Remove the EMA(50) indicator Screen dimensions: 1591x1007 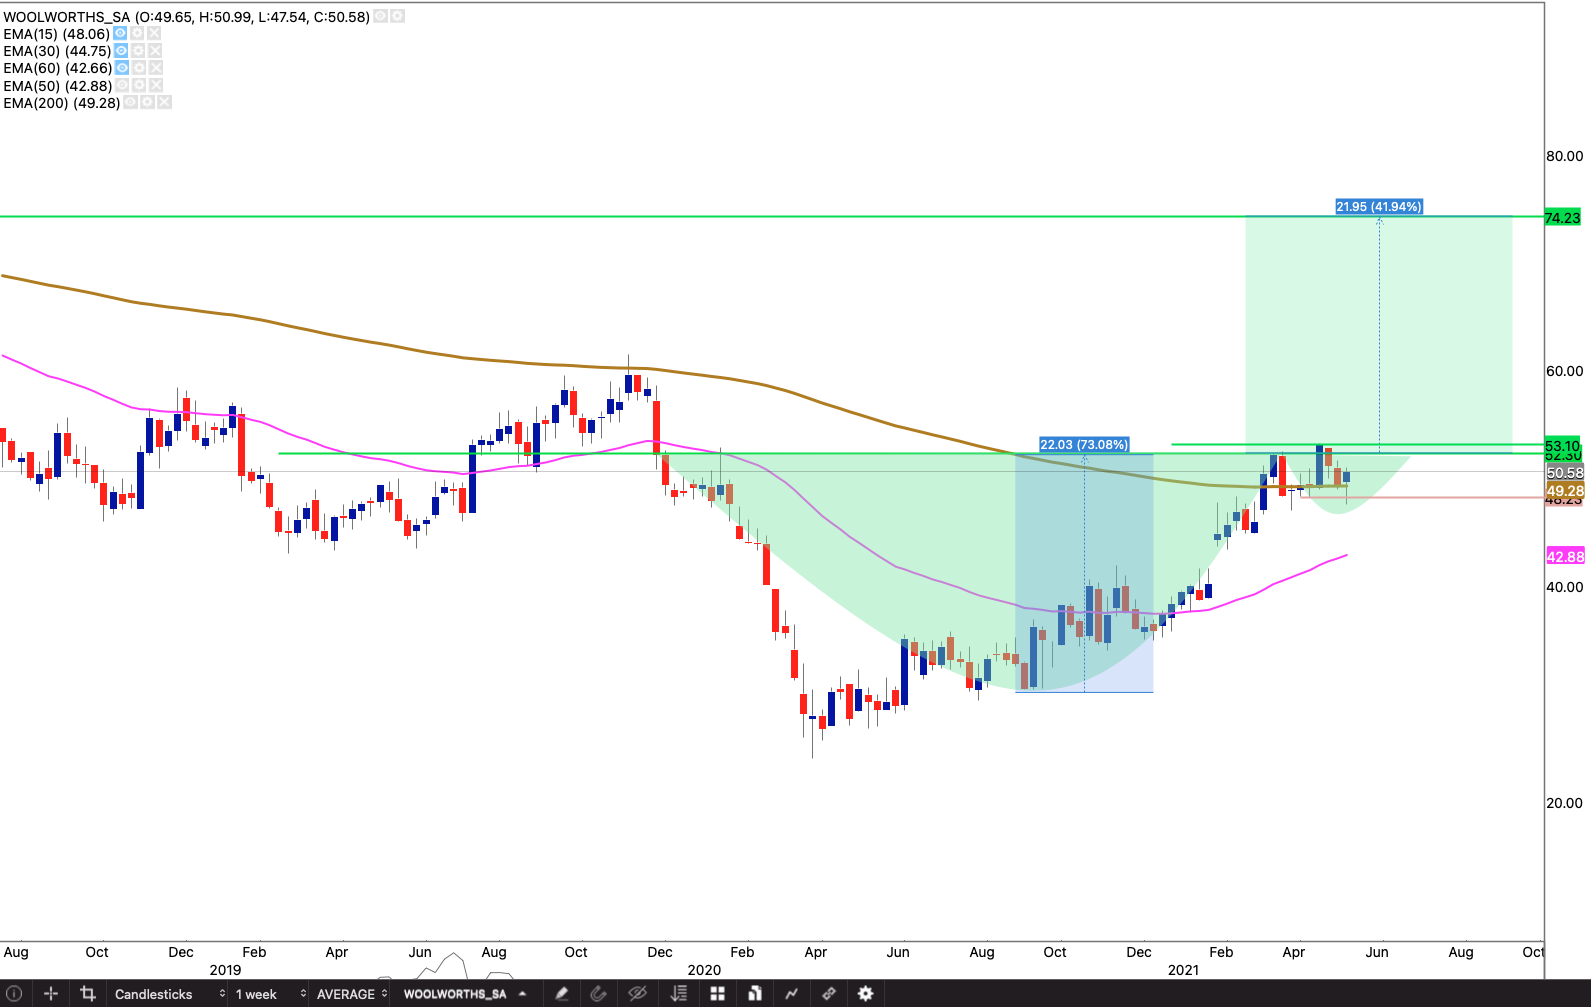point(156,86)
